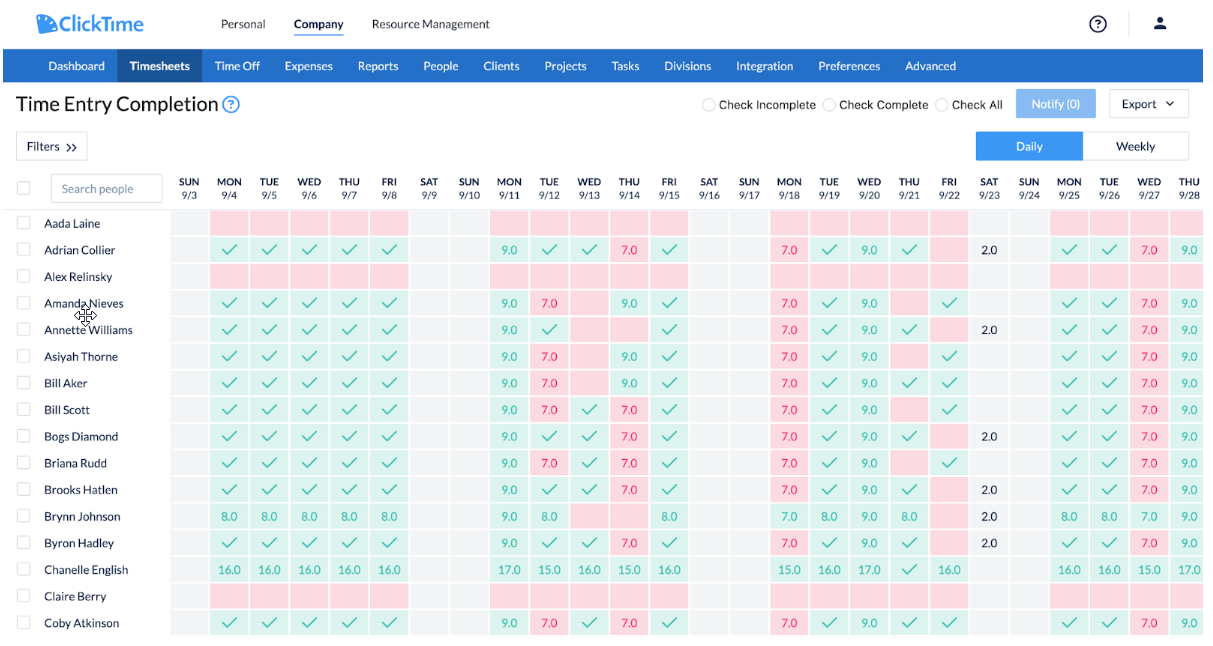Click Adrian Collier's Thu 9/14 7.0 cell

click(629, 250)
